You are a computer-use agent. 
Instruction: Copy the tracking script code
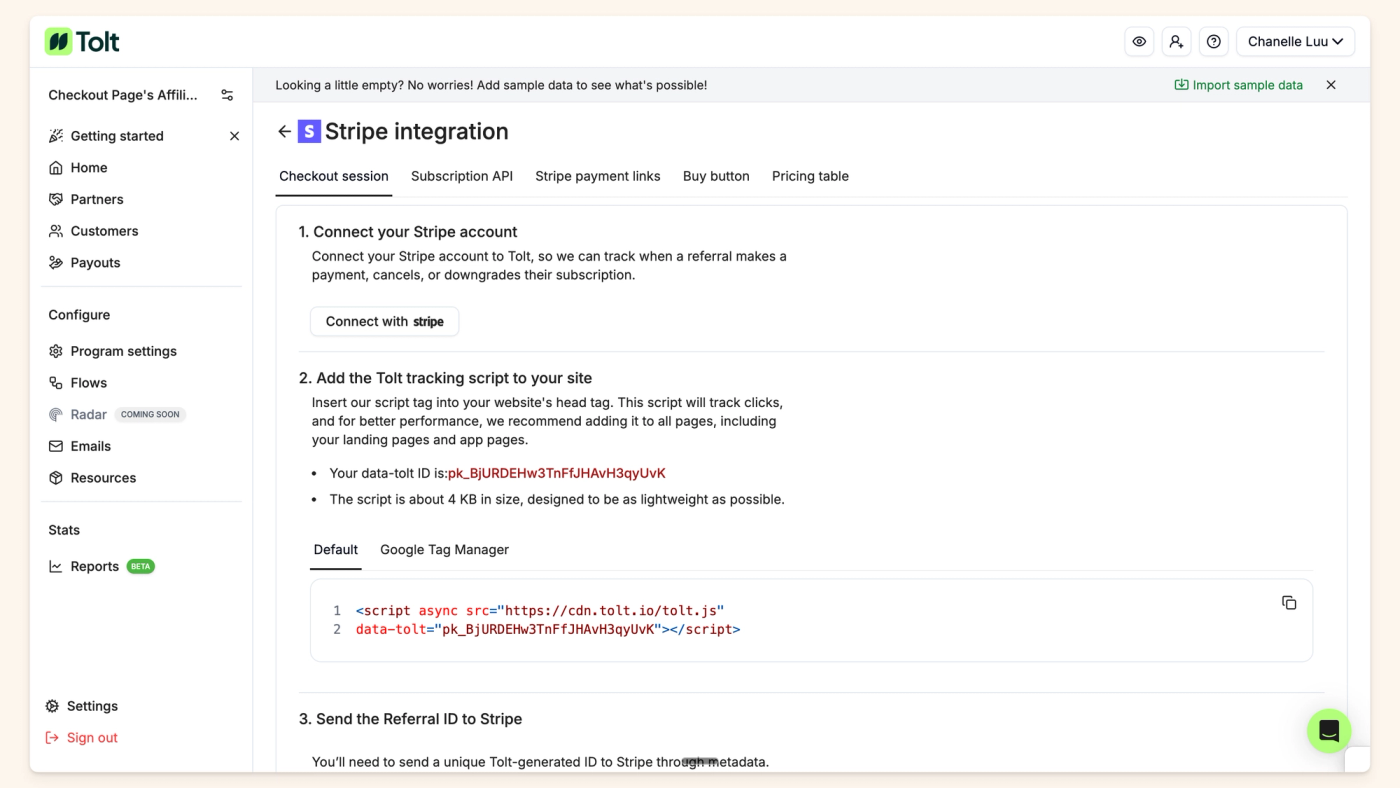click(1289, 602)
